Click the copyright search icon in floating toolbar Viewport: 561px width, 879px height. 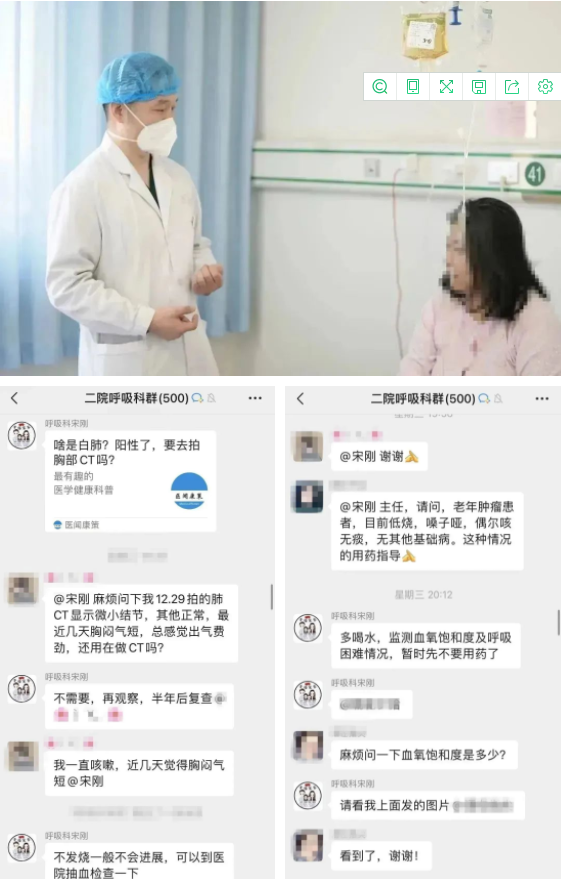click(380, 87)
